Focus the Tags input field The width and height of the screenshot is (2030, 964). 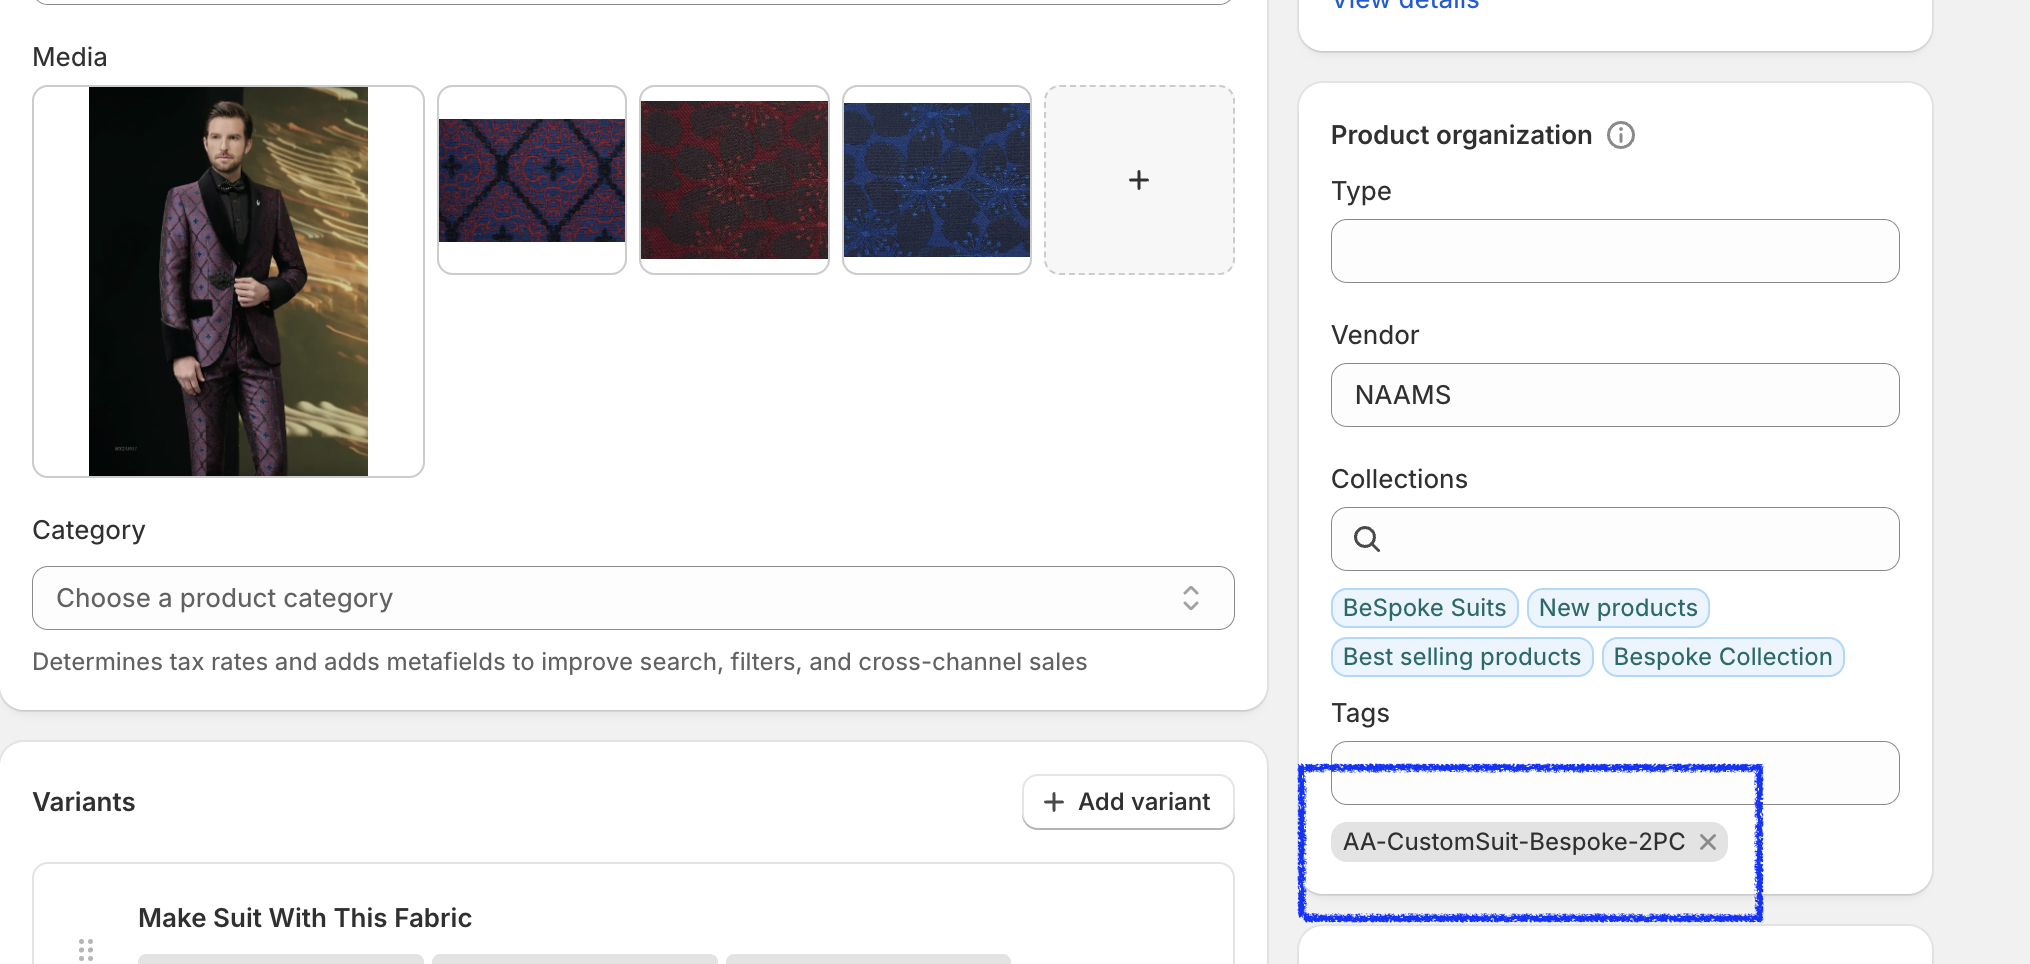tap(1615, 773)
